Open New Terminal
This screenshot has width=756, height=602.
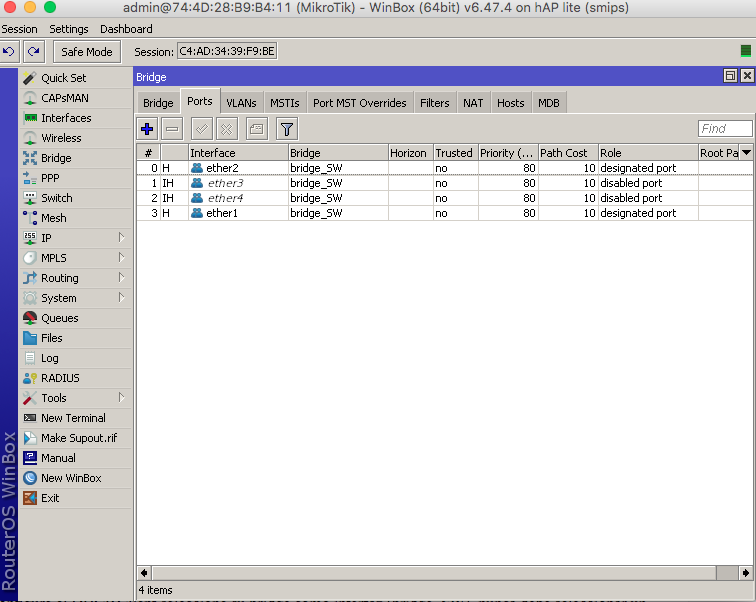pos(75,418)
